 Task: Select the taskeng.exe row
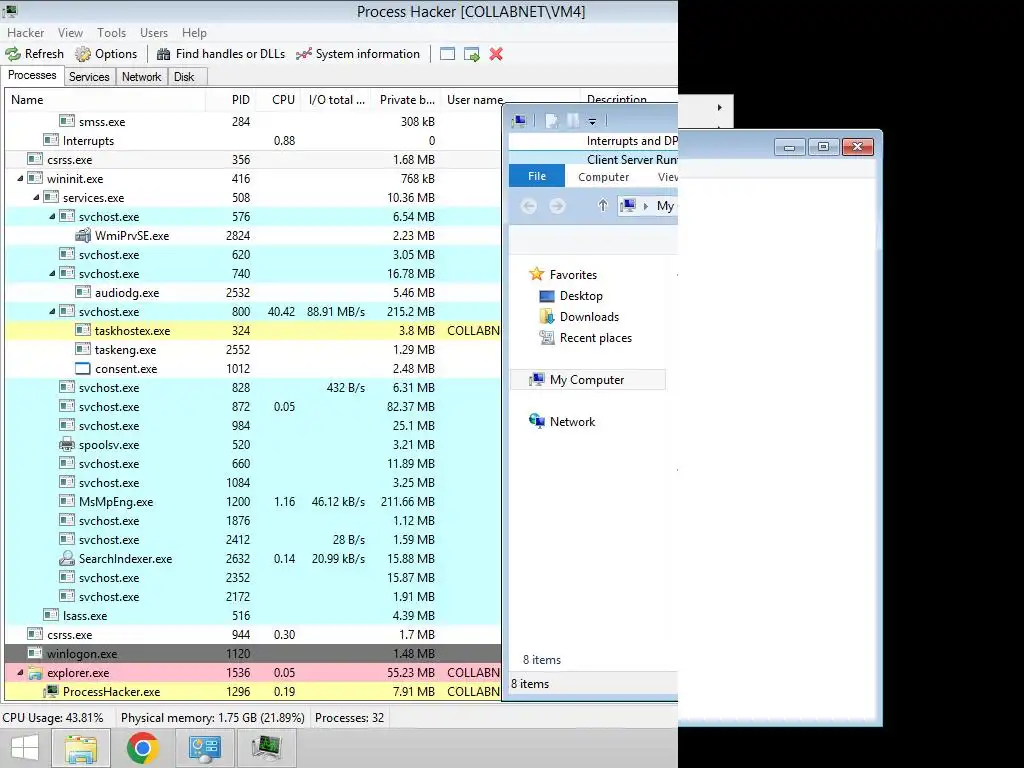[x=253, y=349]
